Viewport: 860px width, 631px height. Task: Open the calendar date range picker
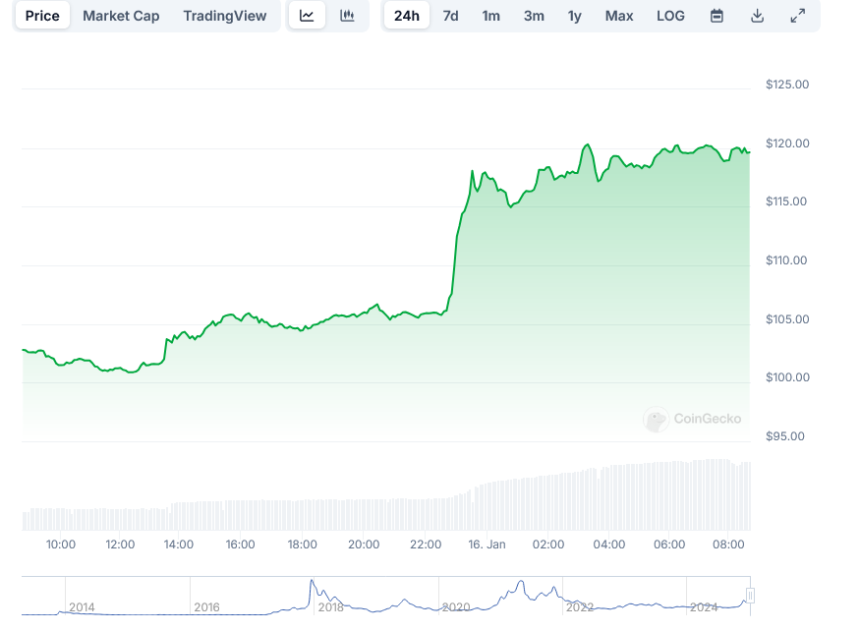717,16
